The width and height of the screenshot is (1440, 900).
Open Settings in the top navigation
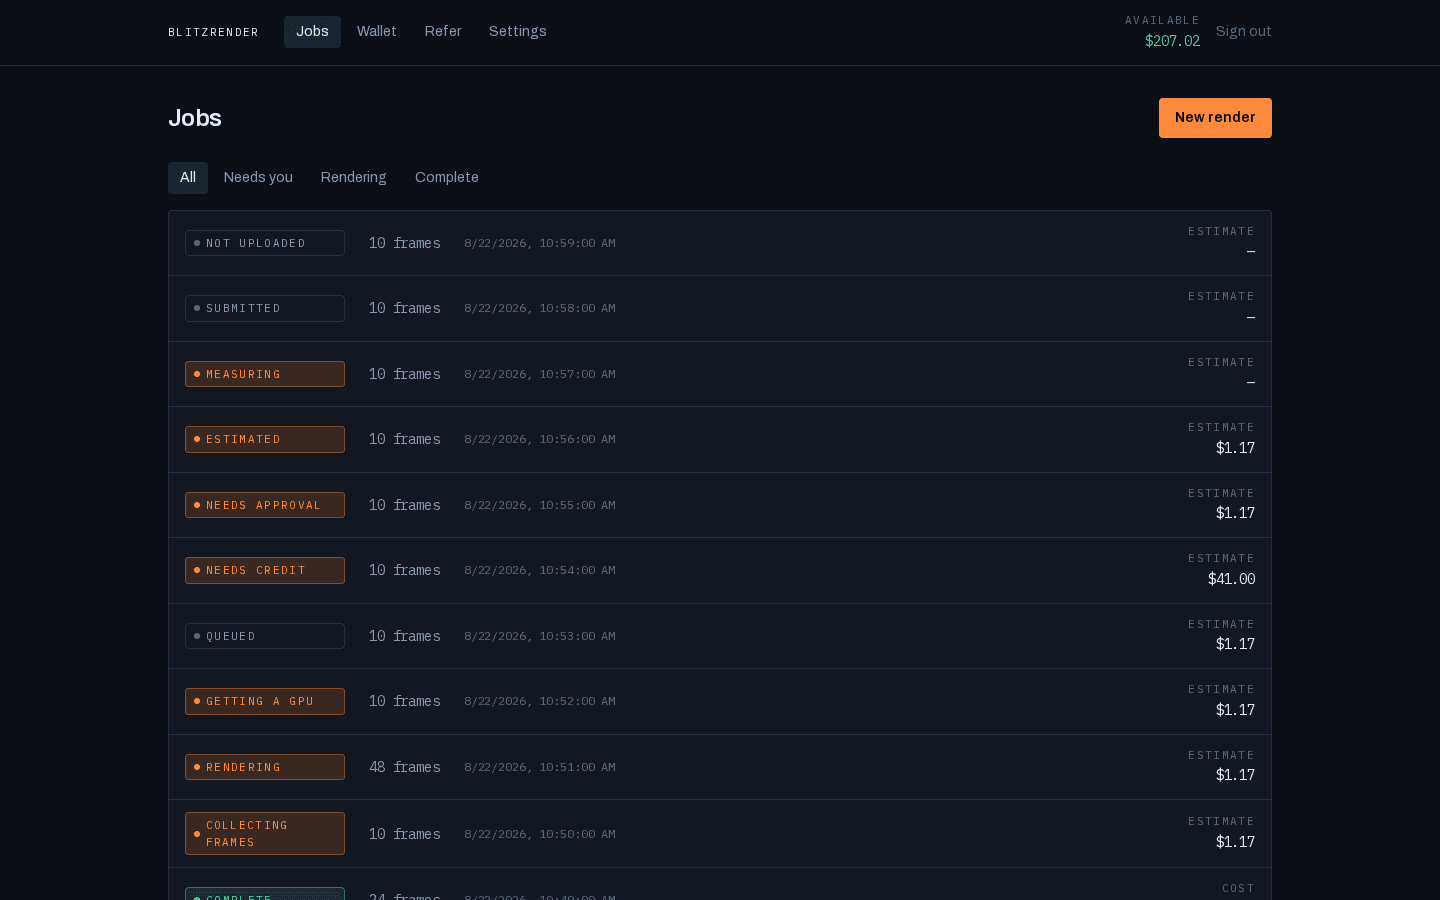point(518,32)
